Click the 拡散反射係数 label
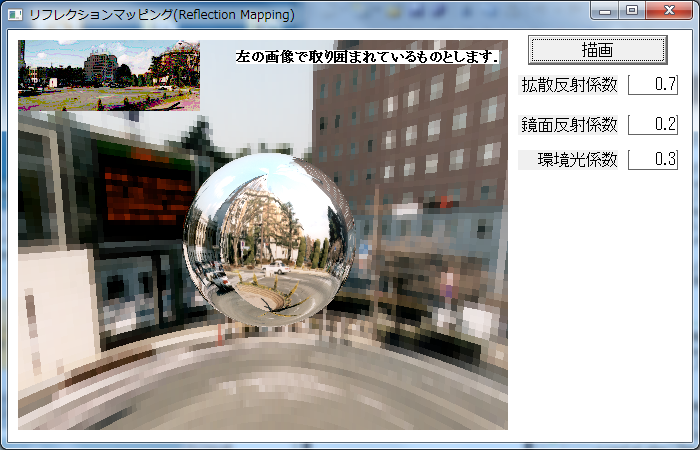This screenshot has height=450, width=700. point(568,85)
